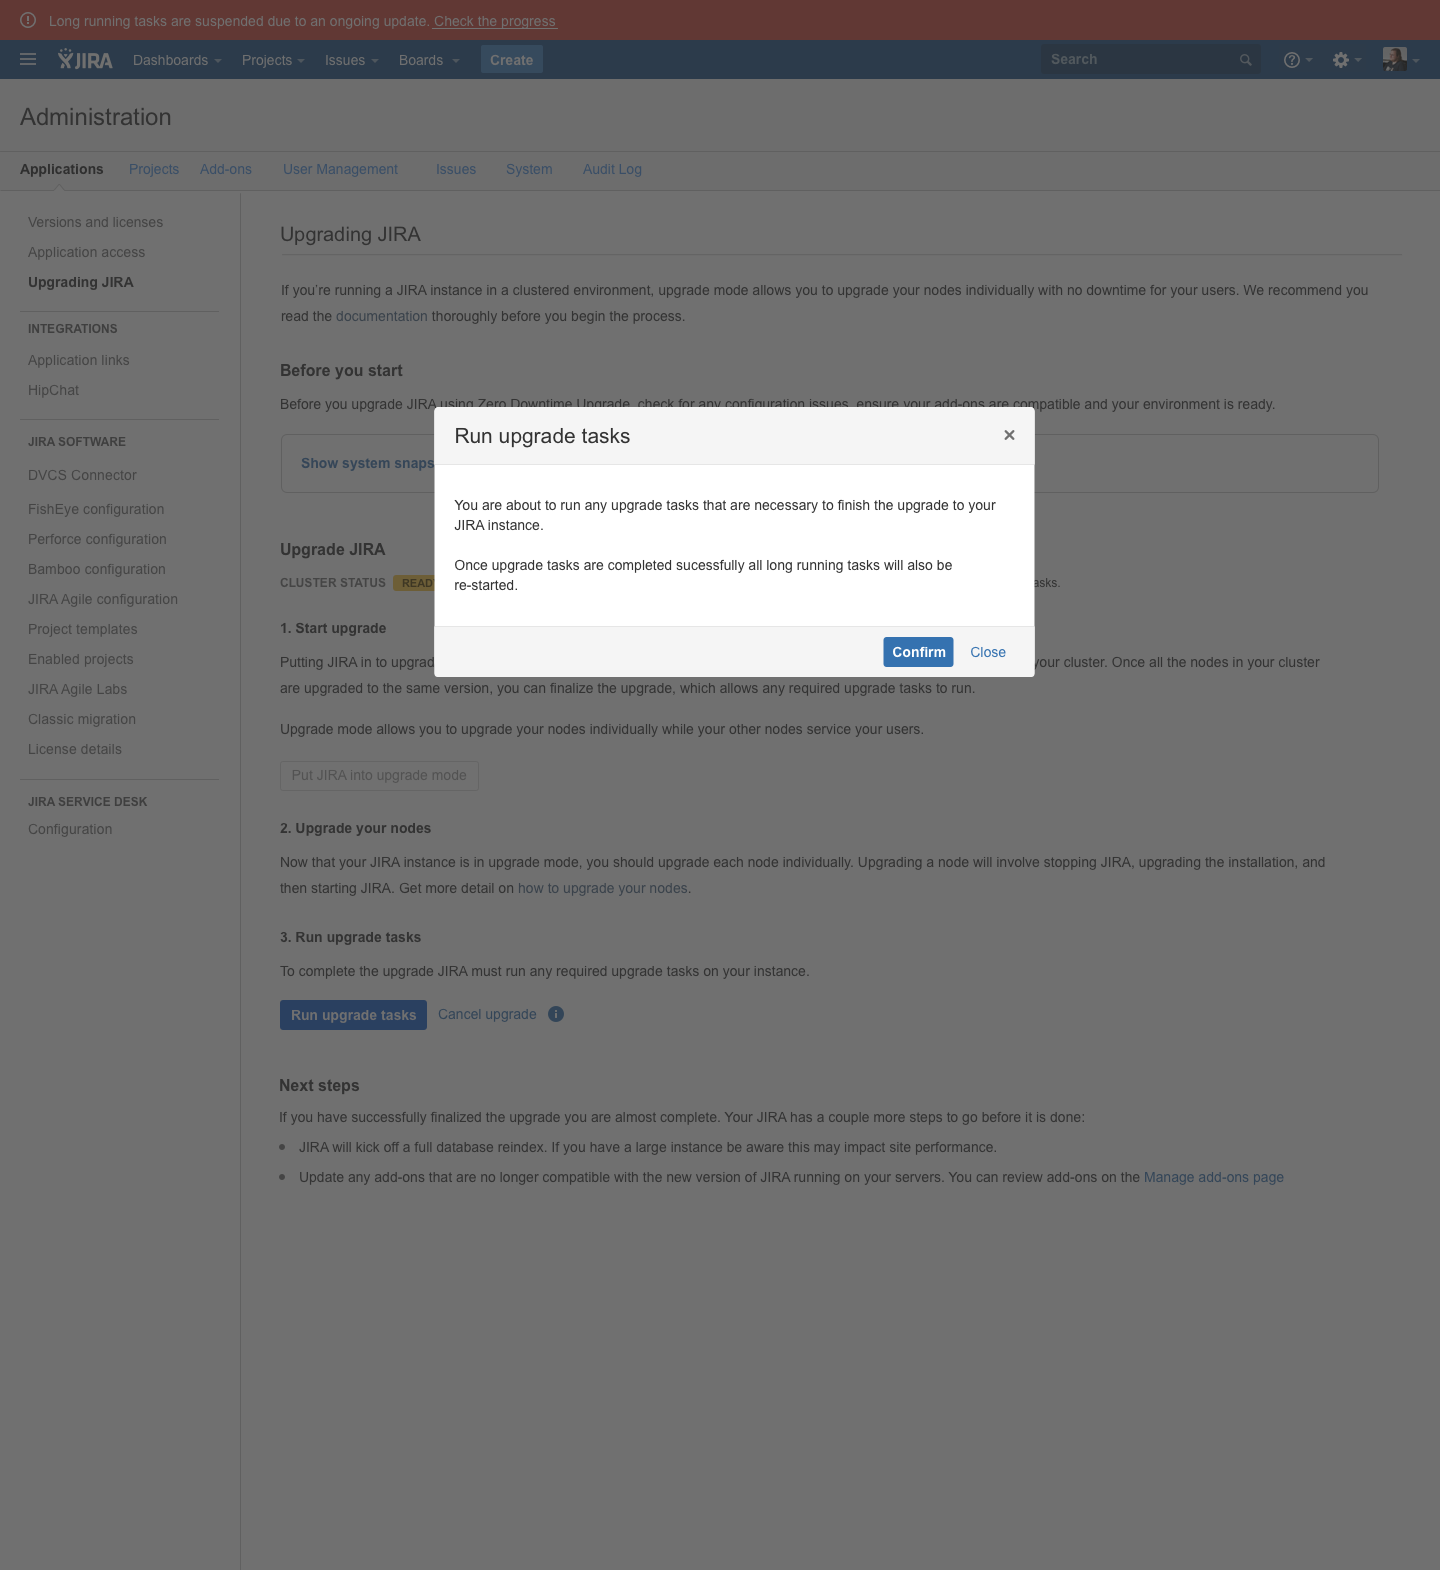Click the cluster status READY badge
This screenshot has width=1440, height=1570.
415,583
